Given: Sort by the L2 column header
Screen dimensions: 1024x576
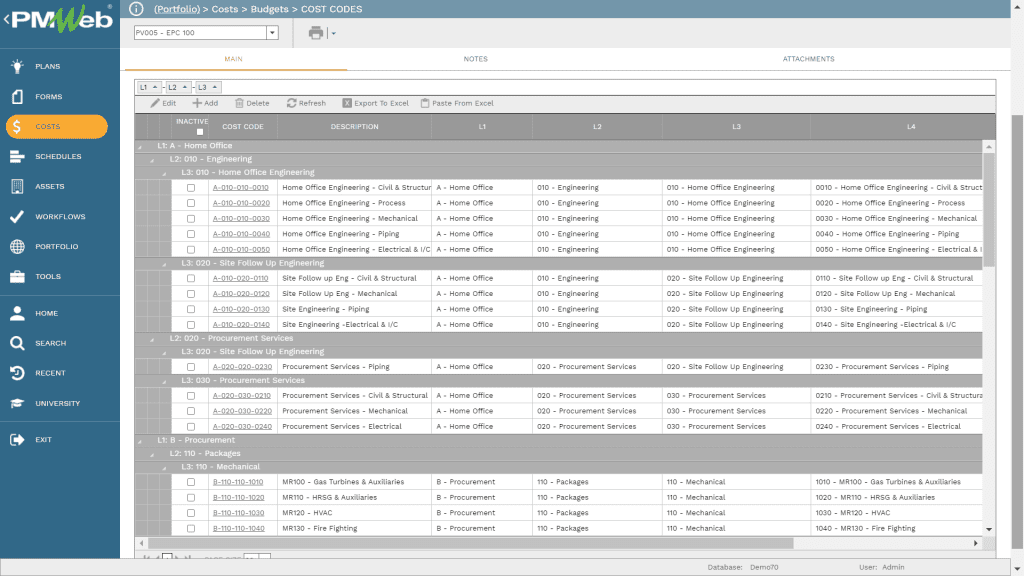Looking at the screenshot, I should click(597, 127).
